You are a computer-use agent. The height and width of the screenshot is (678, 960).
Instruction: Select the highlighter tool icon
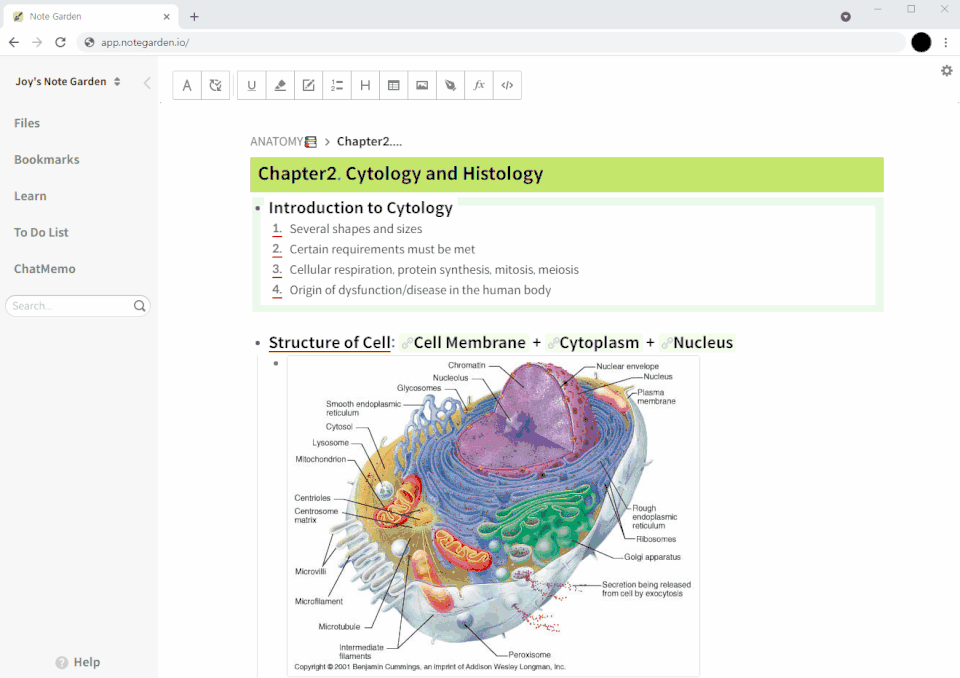[280, 86]
